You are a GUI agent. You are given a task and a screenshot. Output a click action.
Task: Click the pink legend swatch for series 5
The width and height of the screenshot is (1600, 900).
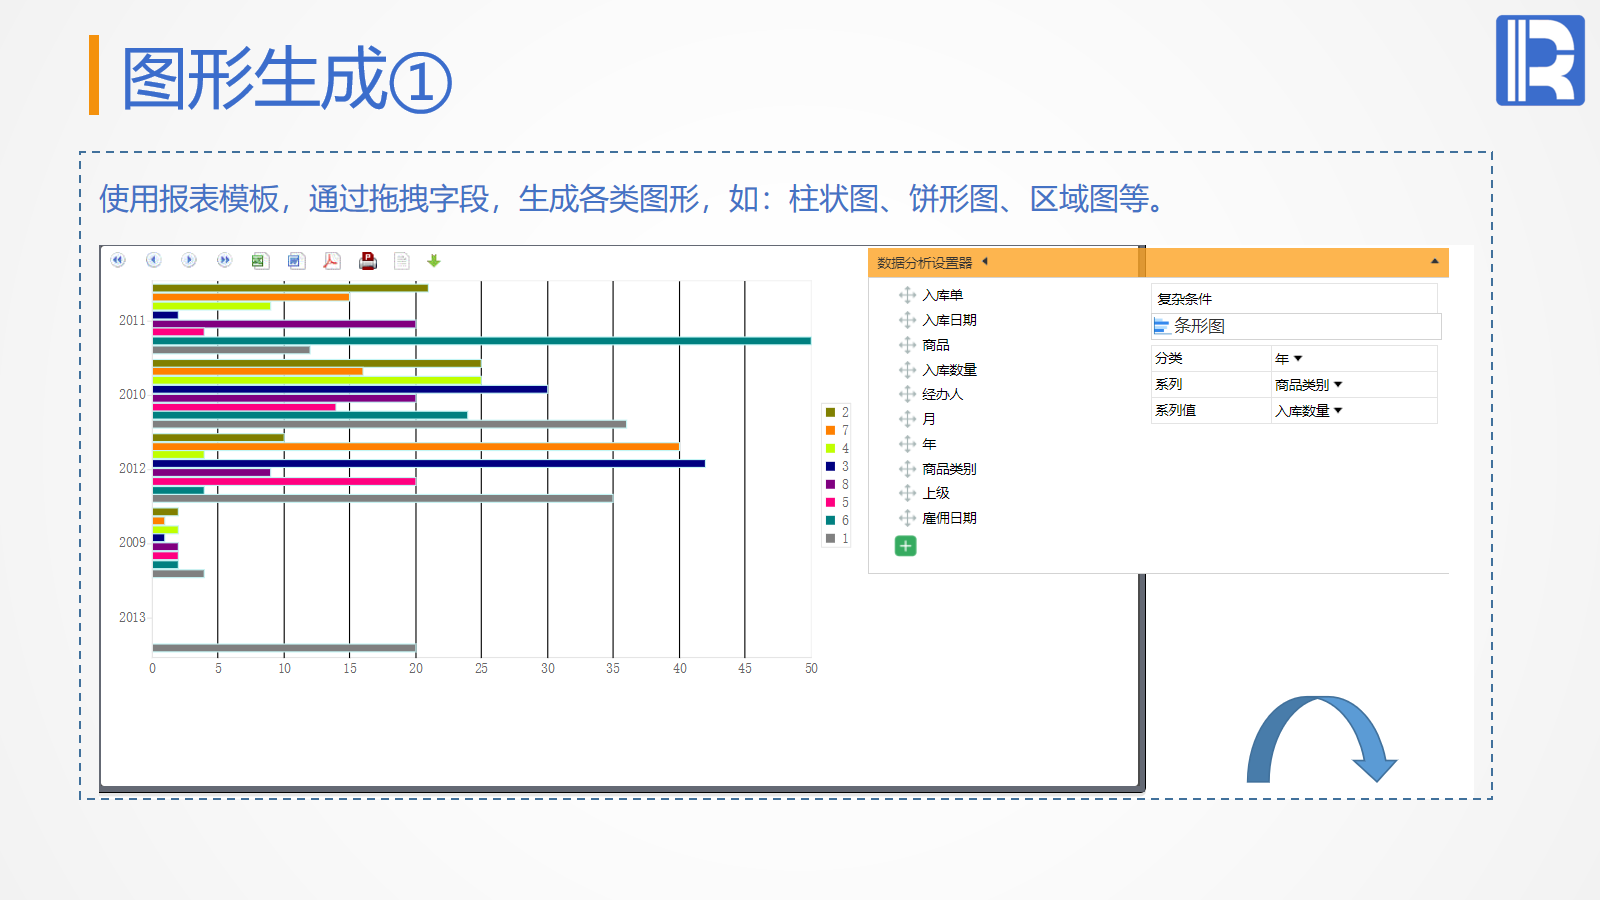click(x=830, y=502)
